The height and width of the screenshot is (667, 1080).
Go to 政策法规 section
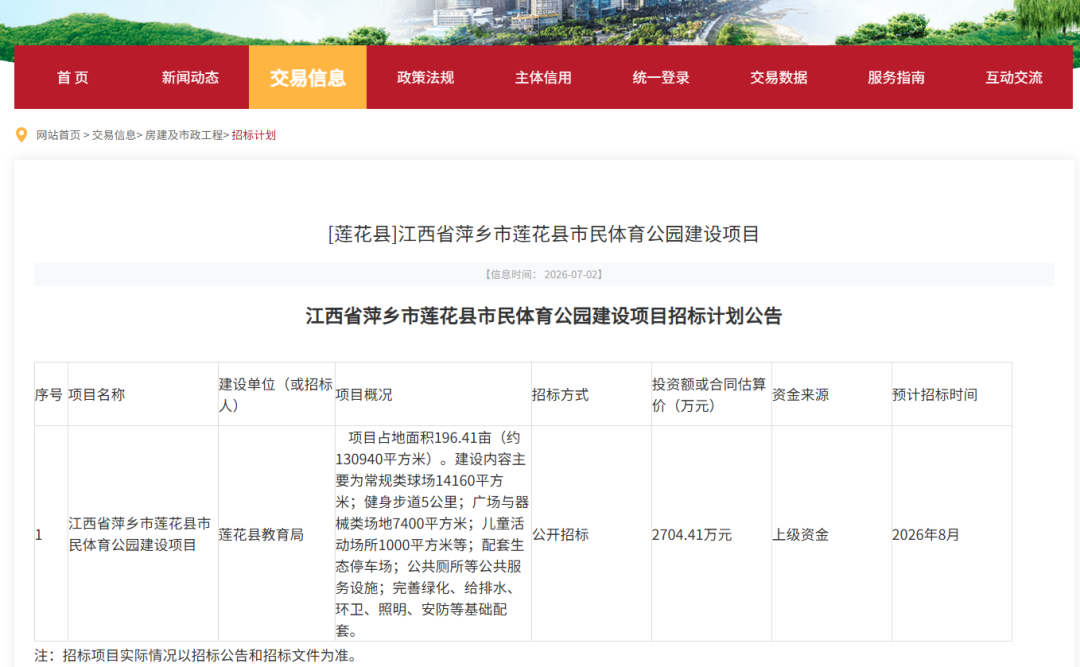point(426,78)
